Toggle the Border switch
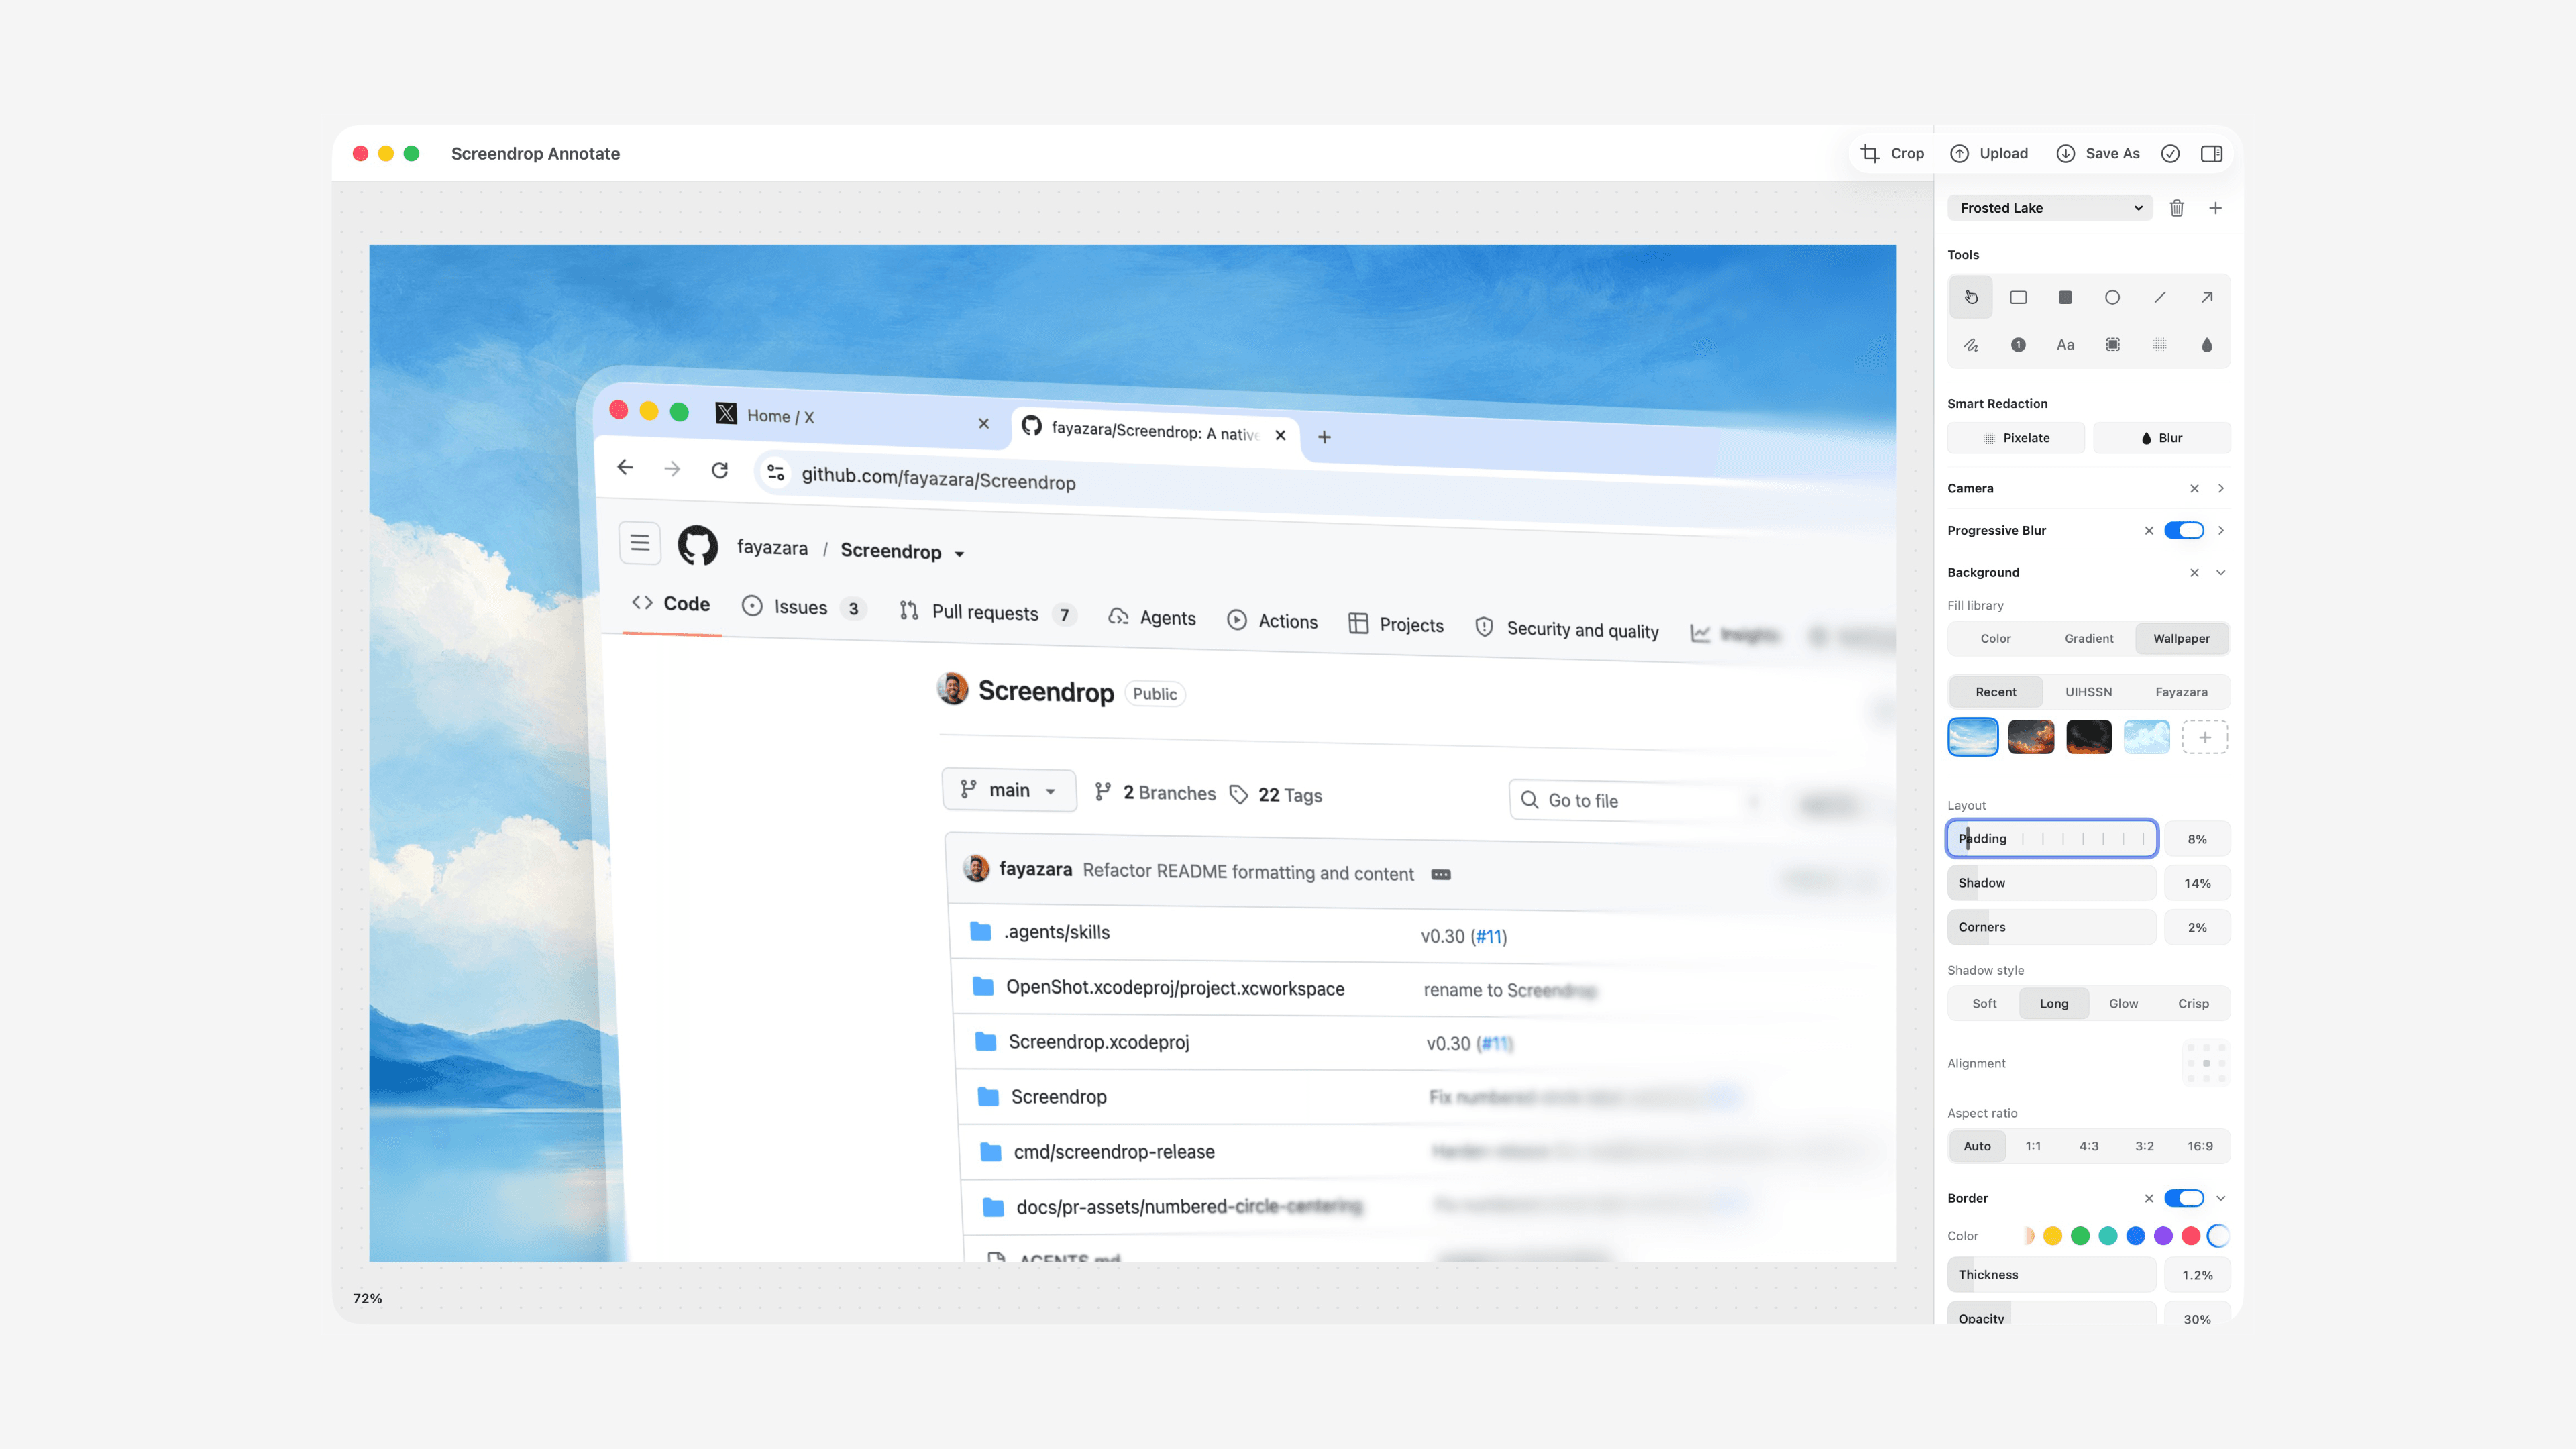Viewport: 2576px width, 1449px height. click(x=2184, y=1198)
